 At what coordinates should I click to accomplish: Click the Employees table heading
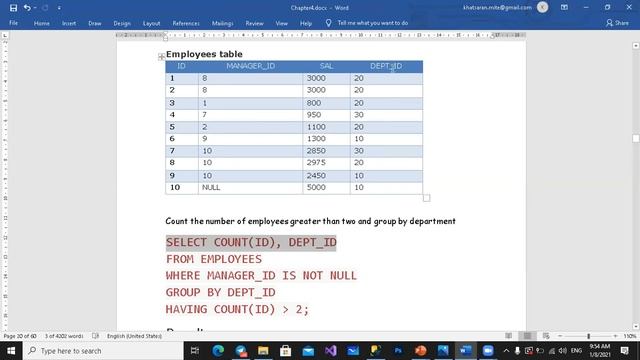[x=204, y=54]
